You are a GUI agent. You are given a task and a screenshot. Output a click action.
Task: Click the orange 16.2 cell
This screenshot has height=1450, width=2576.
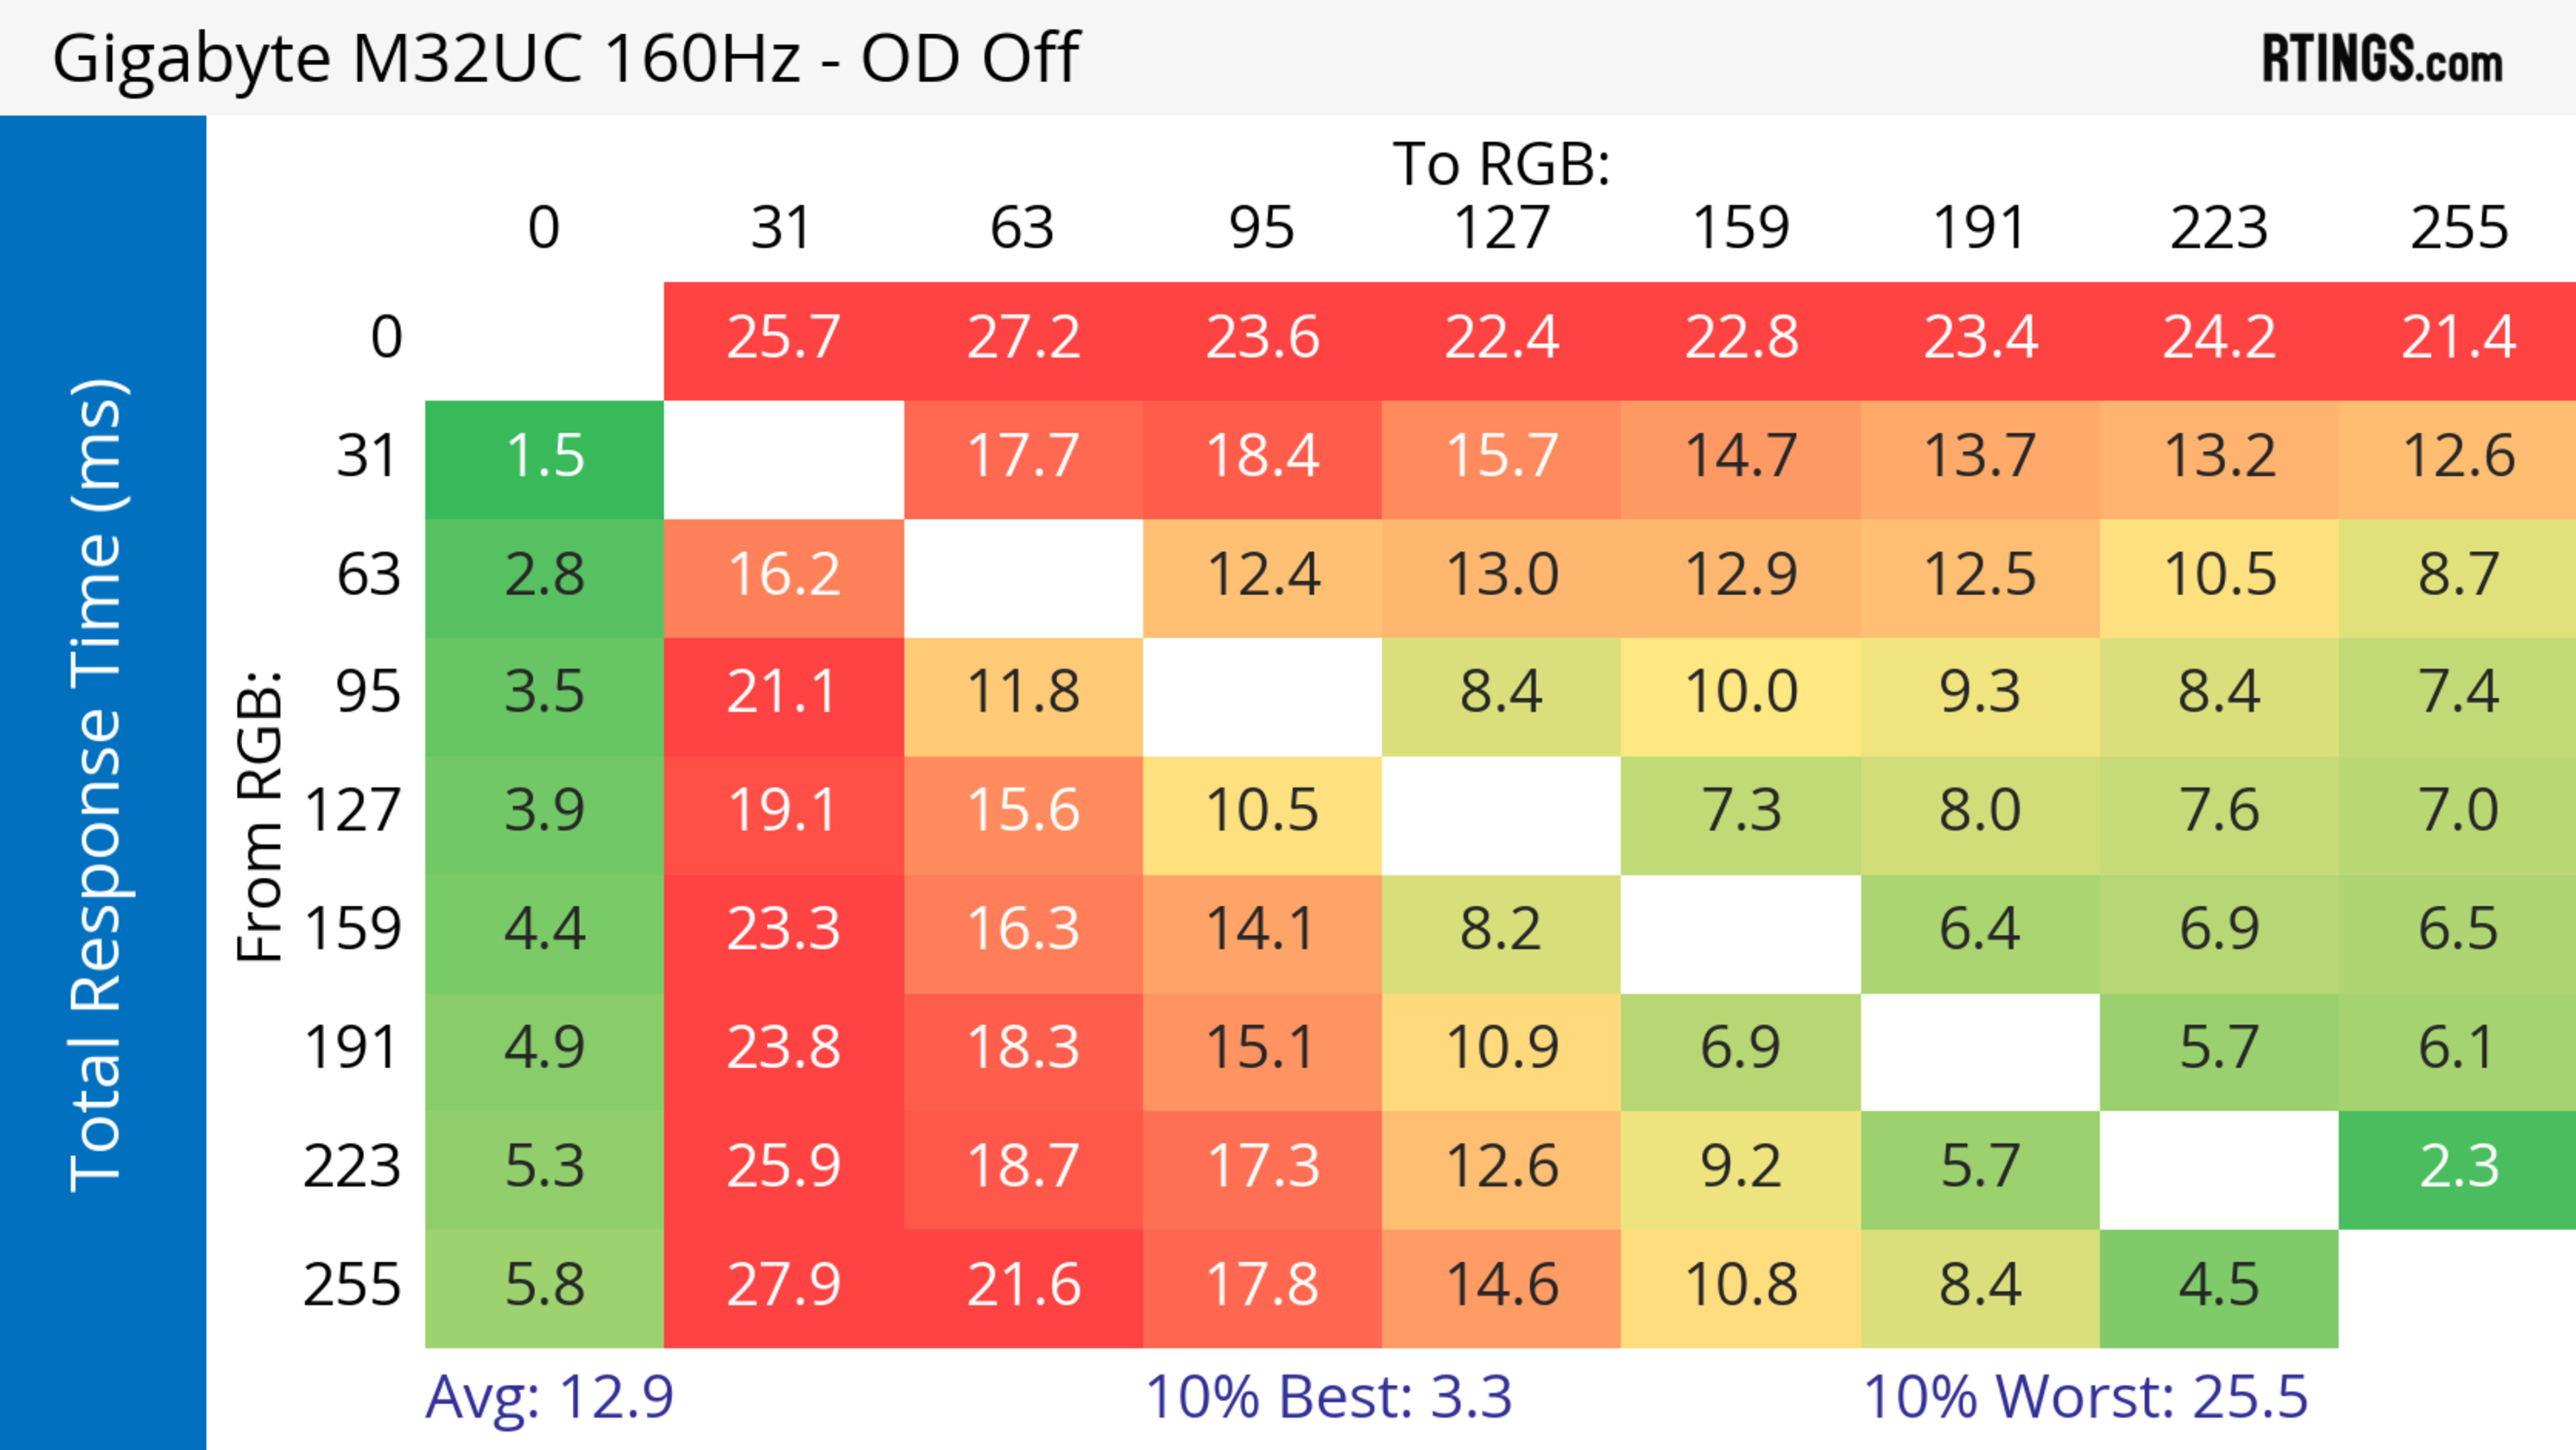783,575
